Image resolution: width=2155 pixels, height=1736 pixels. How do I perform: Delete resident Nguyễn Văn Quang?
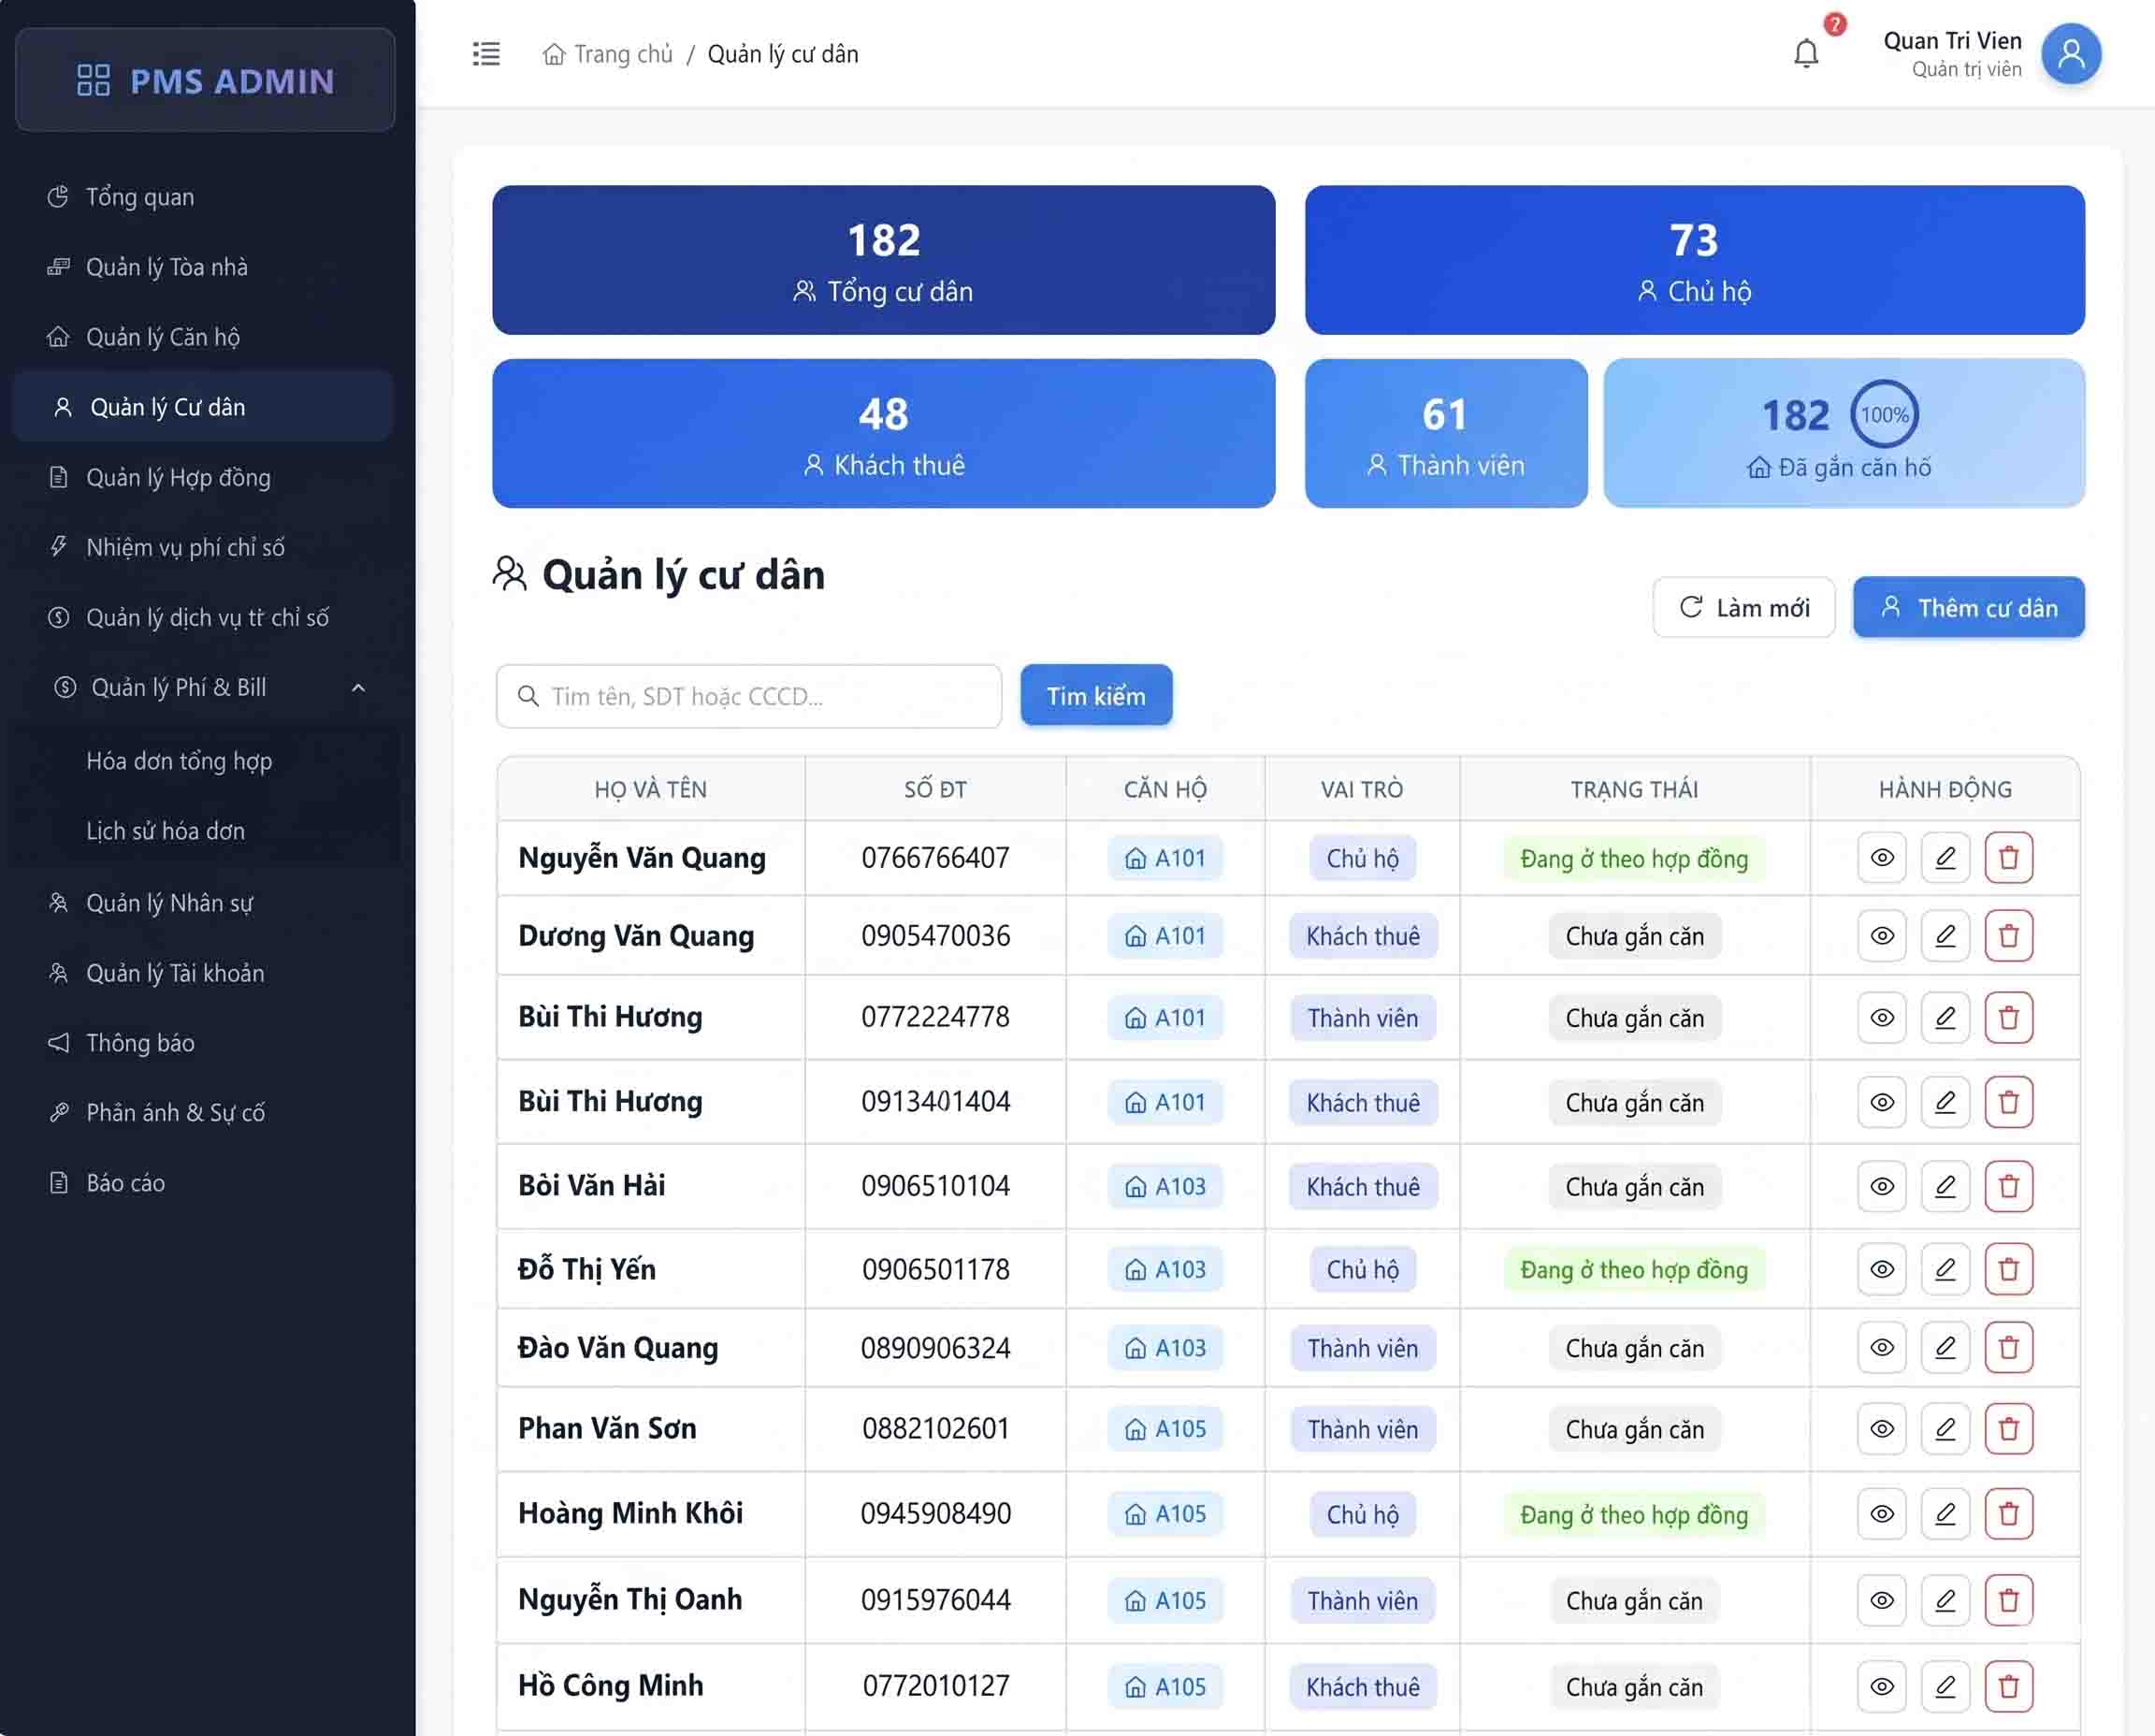click(x=2008, y=858)
